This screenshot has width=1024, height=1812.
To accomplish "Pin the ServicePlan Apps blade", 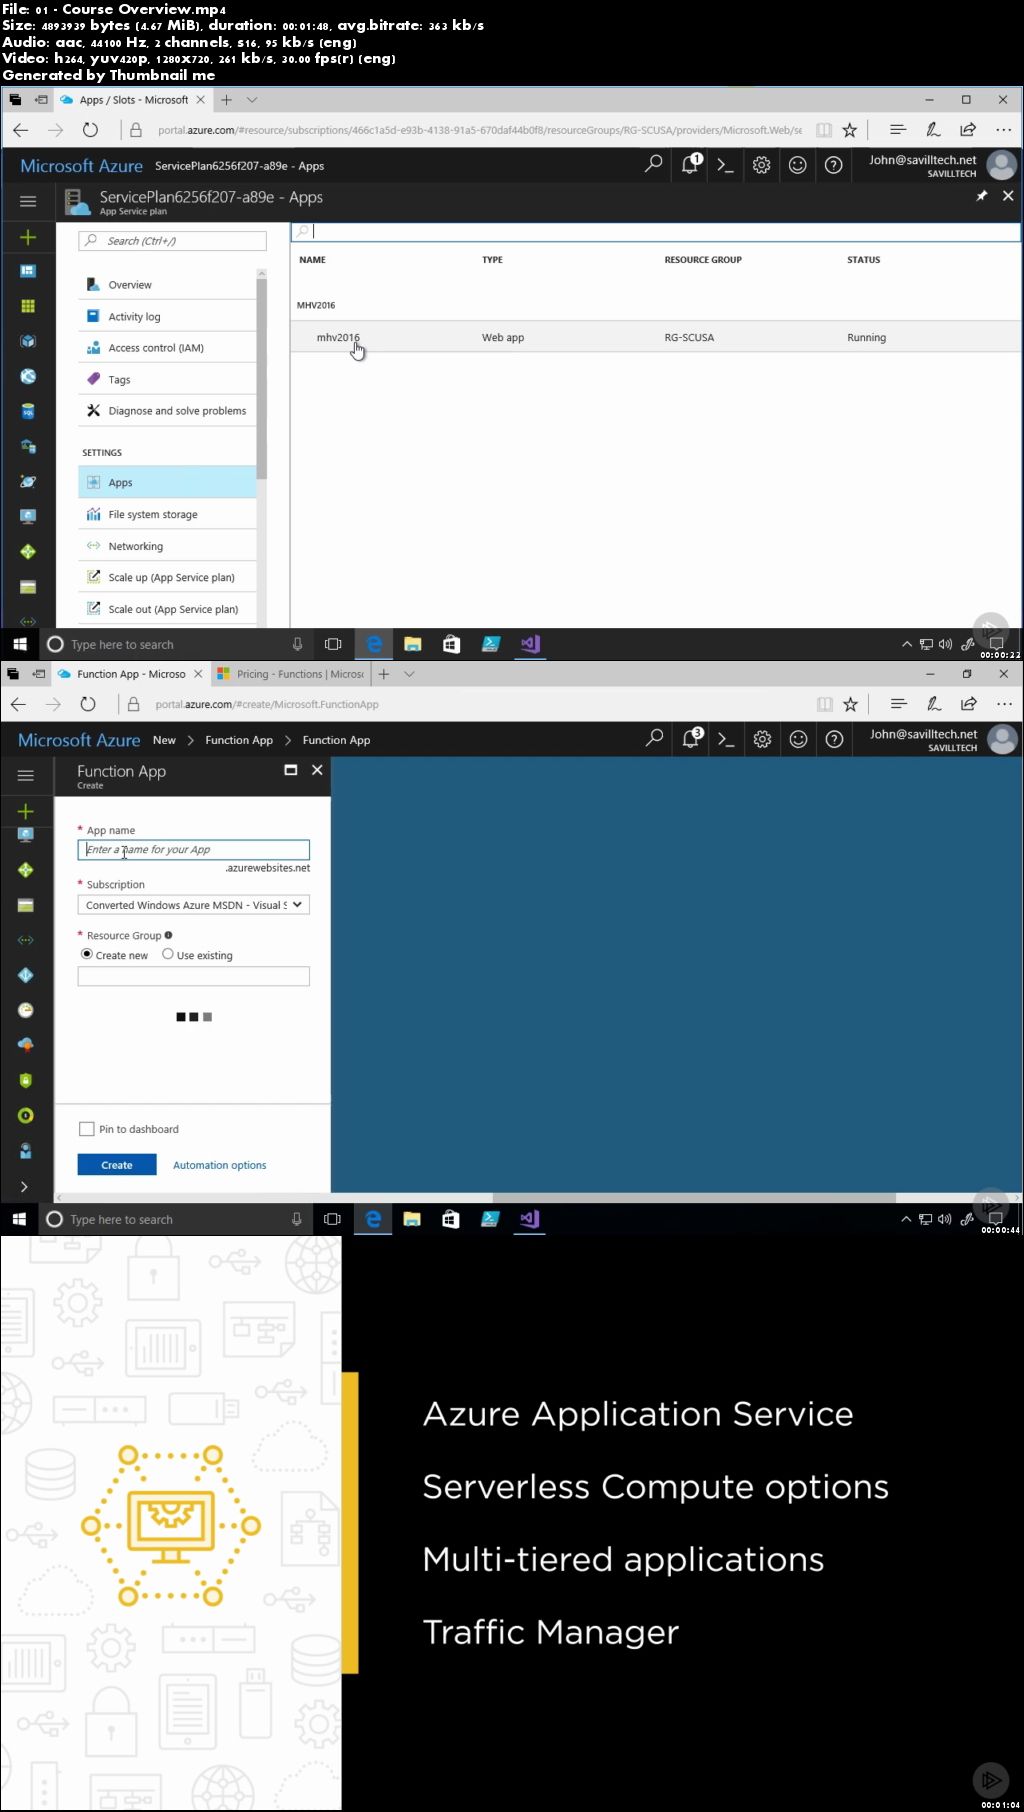I will point(982,196).
